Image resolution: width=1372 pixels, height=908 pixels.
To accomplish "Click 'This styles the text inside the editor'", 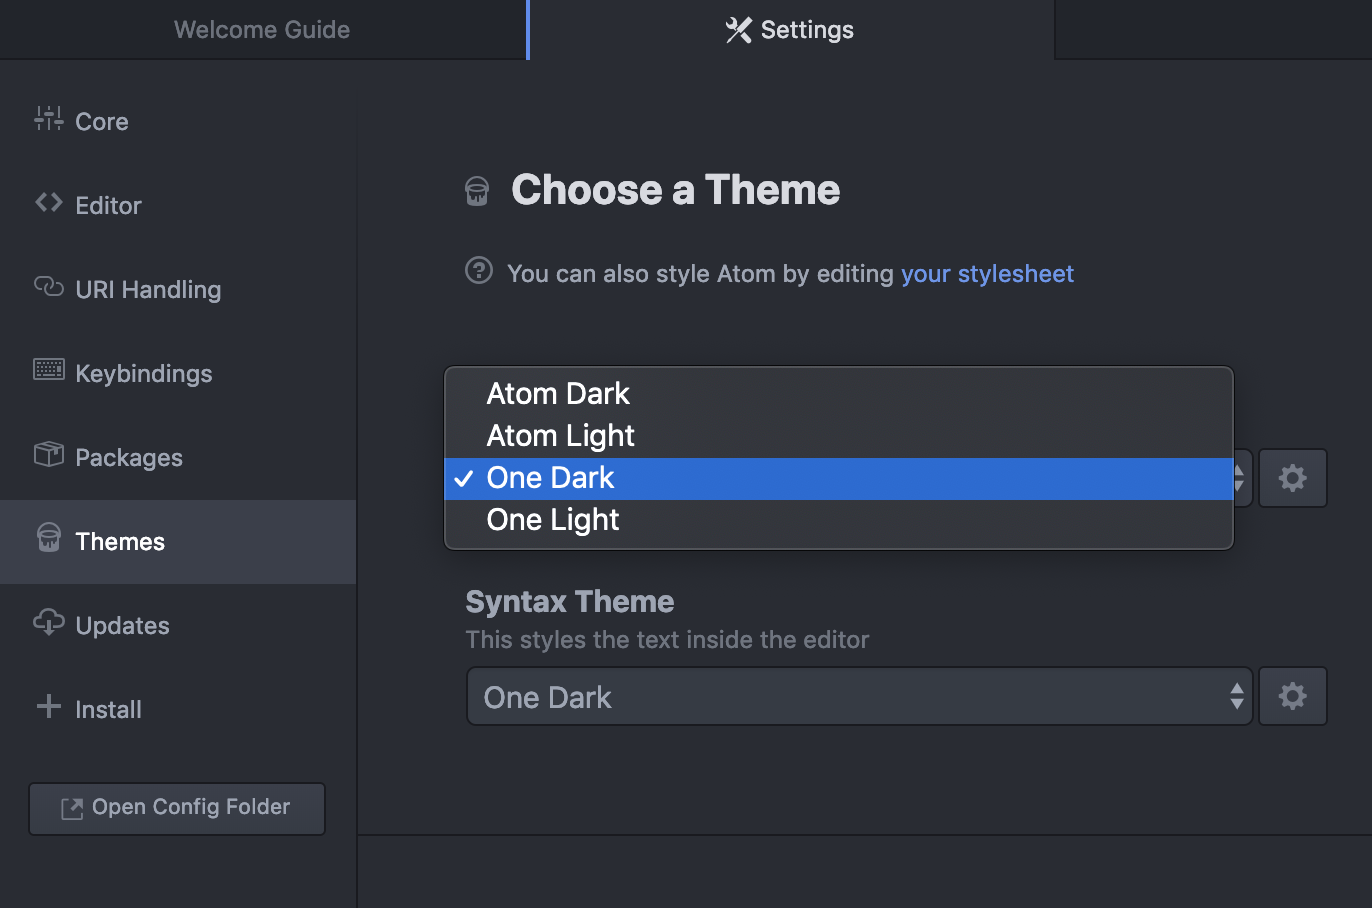I will coord(667,639).
